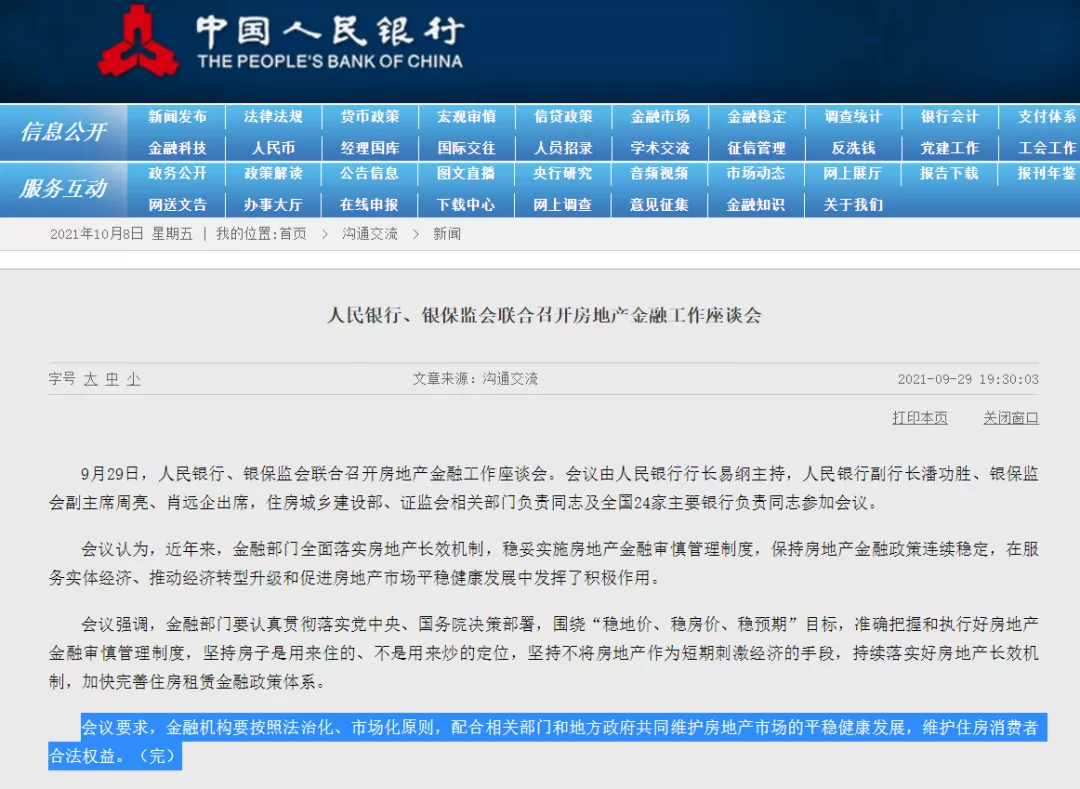The height and width of the screenshot is (789, 1080).
Task: Select 反洗钱 navigation item
Action: tap(853, 148)
